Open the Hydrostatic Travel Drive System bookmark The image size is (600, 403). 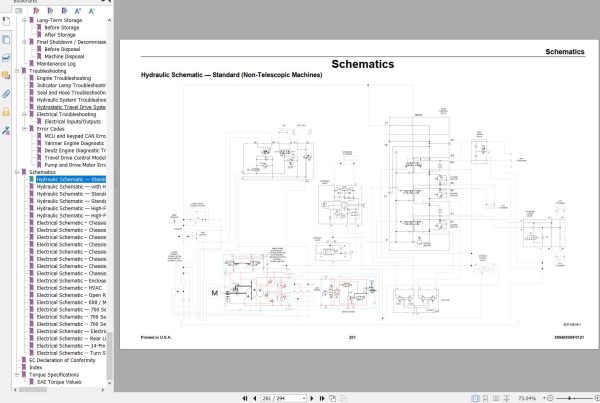[71, 107]
